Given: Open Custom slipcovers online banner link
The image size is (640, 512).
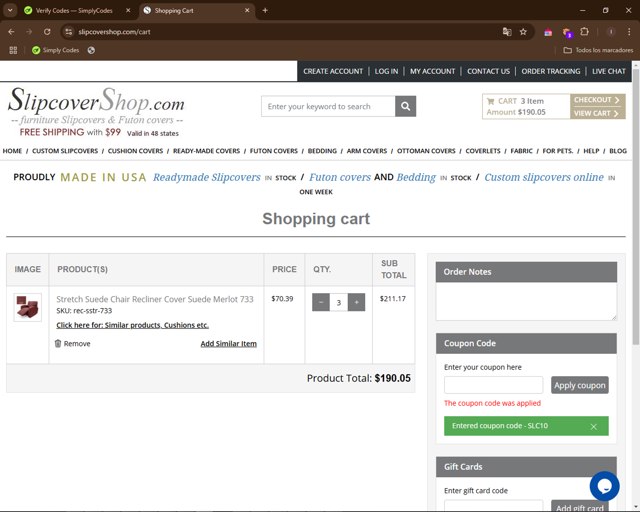Looking at the screenshot, I should [x=544, y=177].
